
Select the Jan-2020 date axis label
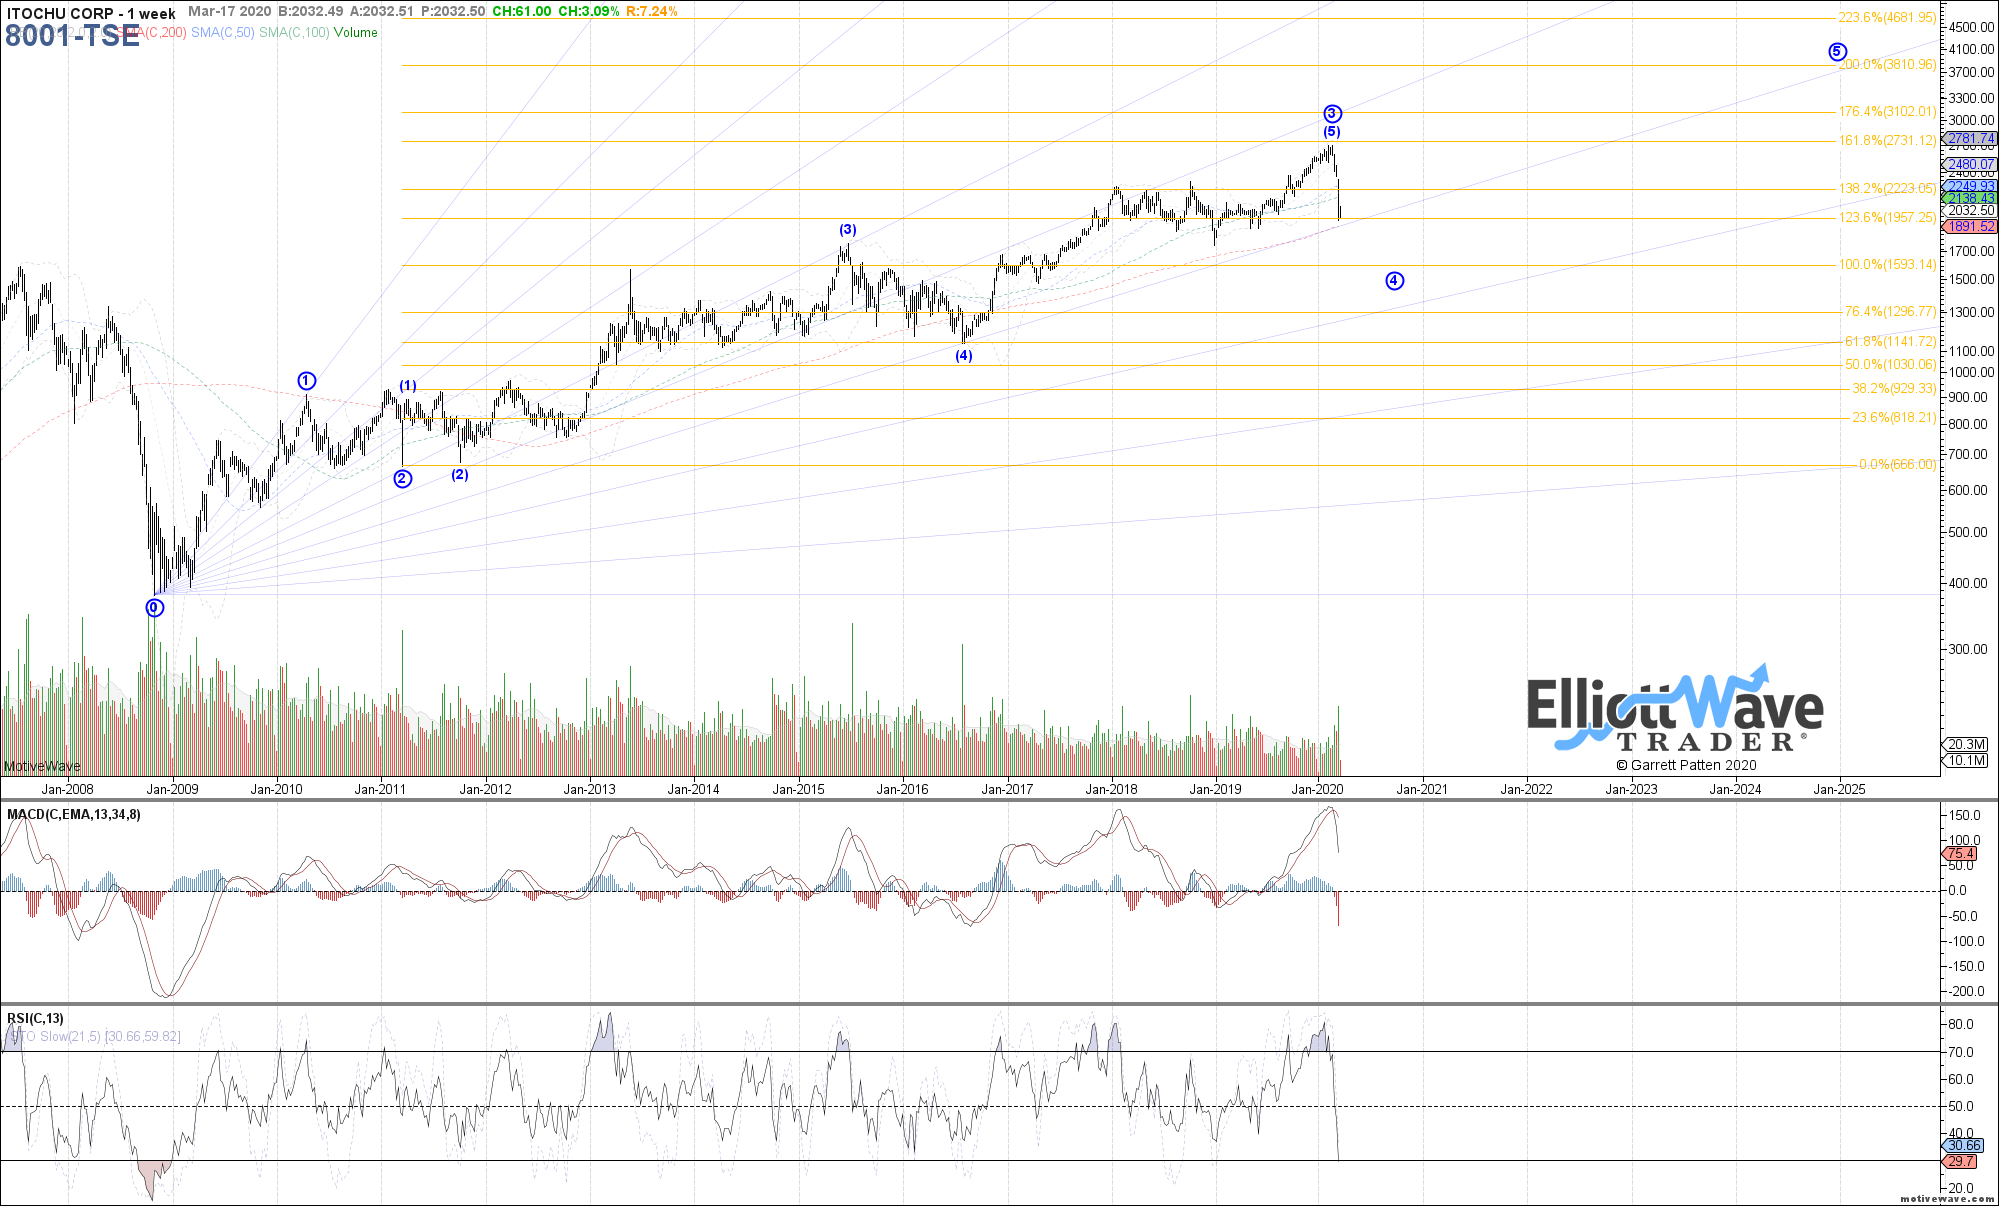click(1317, 789)
